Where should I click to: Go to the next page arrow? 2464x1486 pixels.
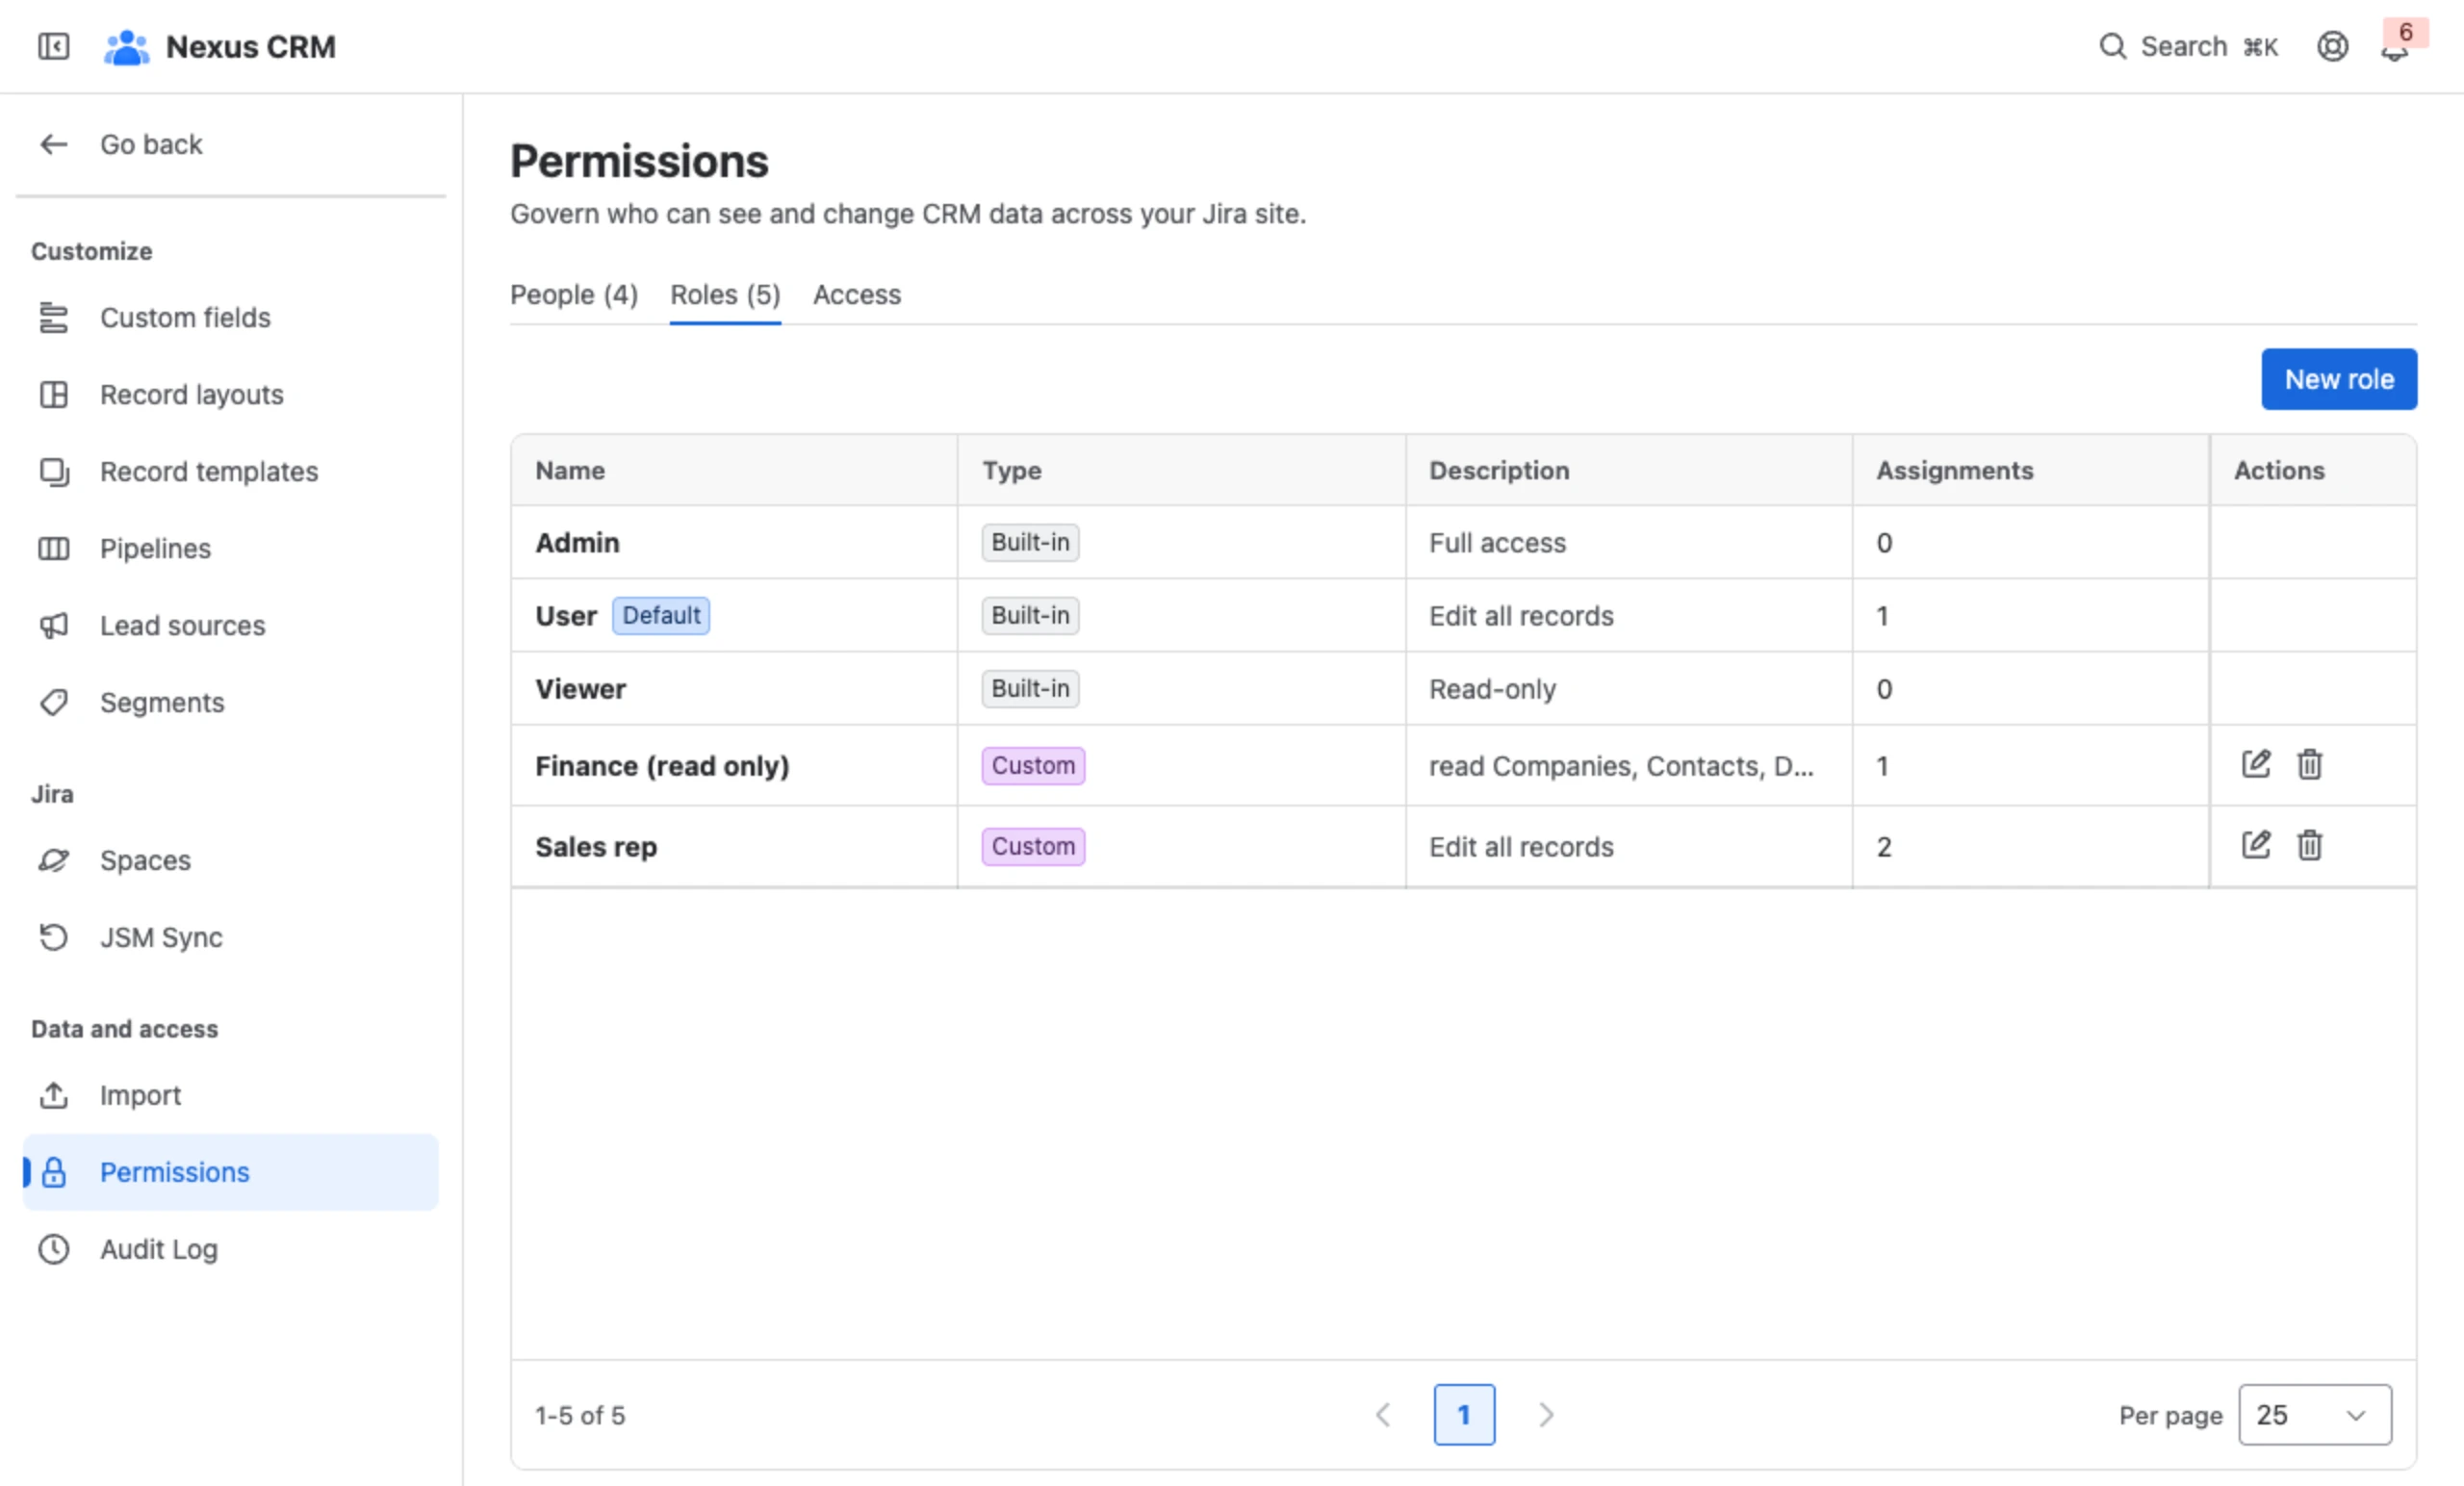click(1546, 1414)
